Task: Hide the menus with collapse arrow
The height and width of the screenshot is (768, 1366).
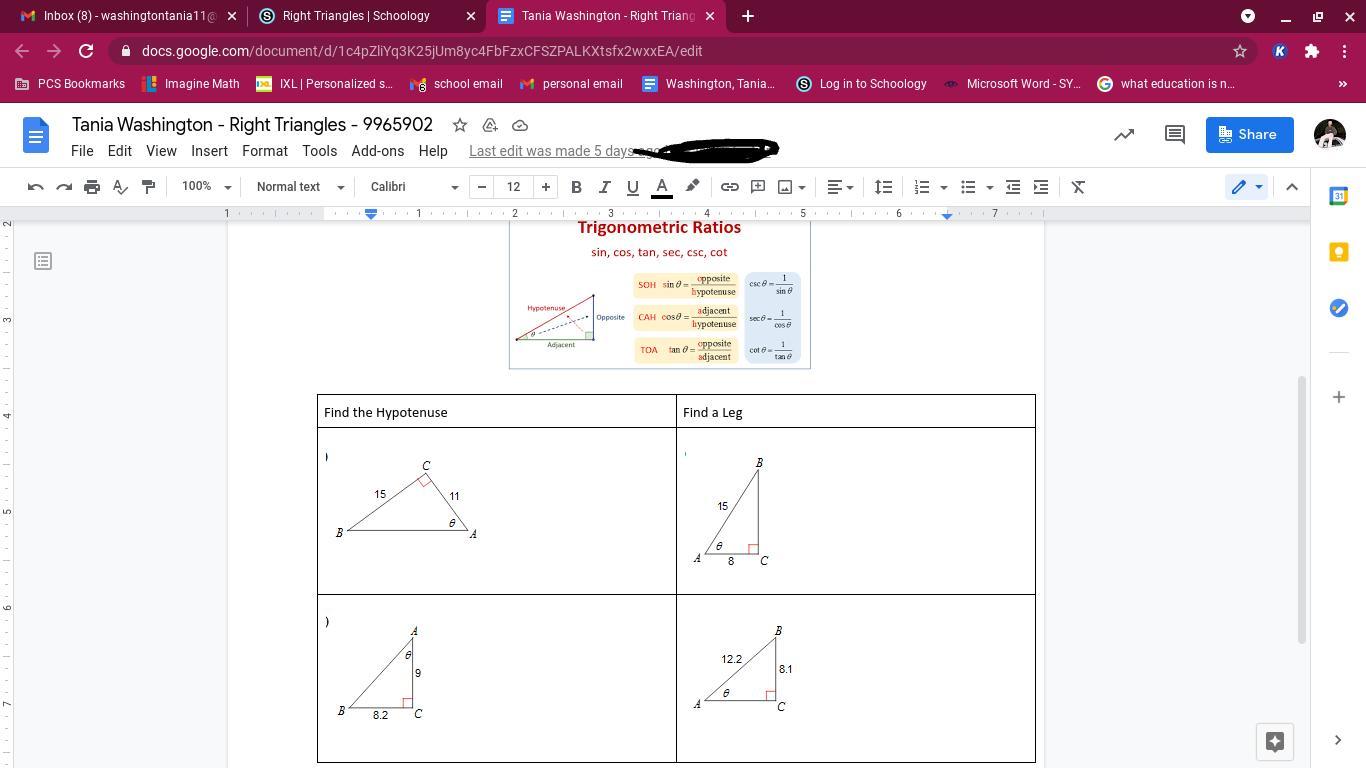Action: (1292, 187)
